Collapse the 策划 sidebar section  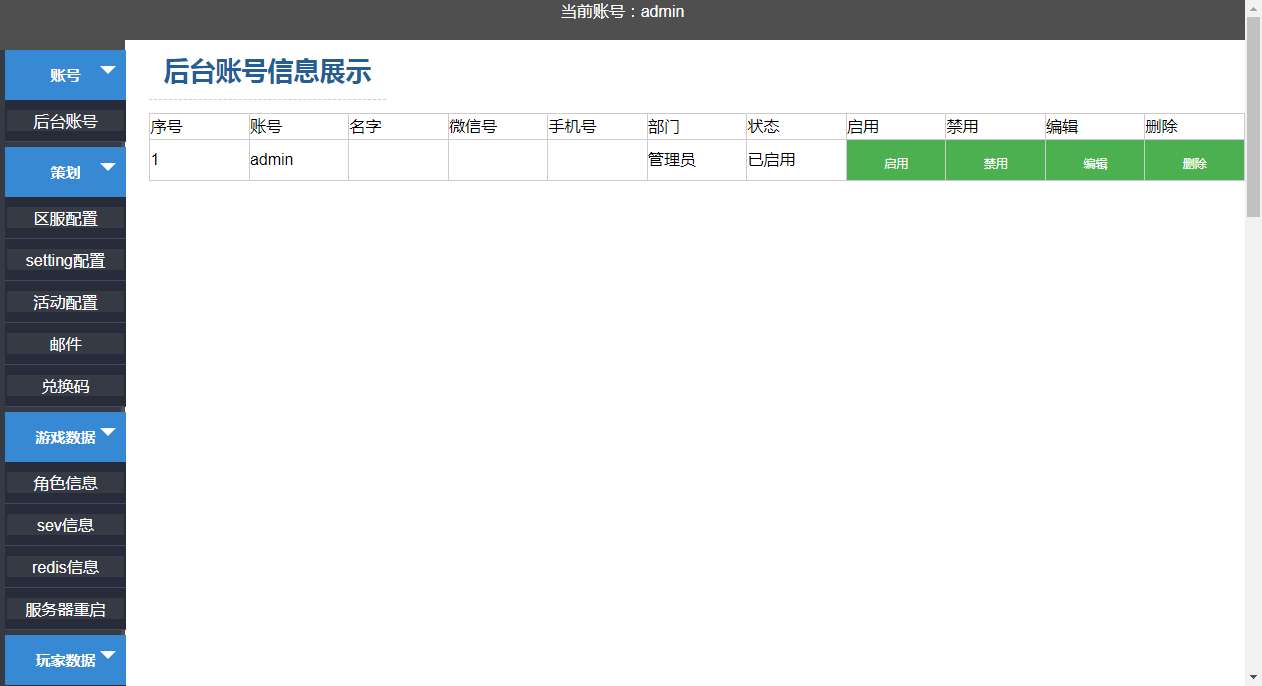(x=64, y=171)
